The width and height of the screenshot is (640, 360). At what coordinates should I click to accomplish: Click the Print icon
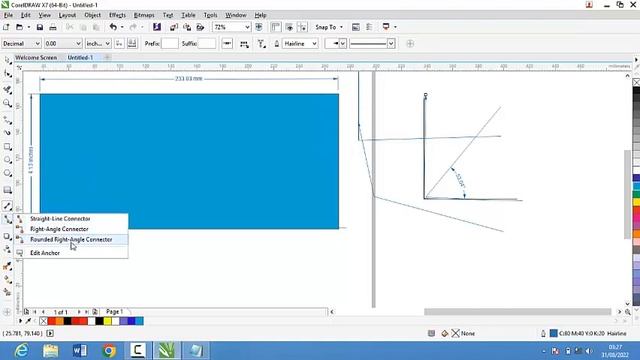(53, 27)
